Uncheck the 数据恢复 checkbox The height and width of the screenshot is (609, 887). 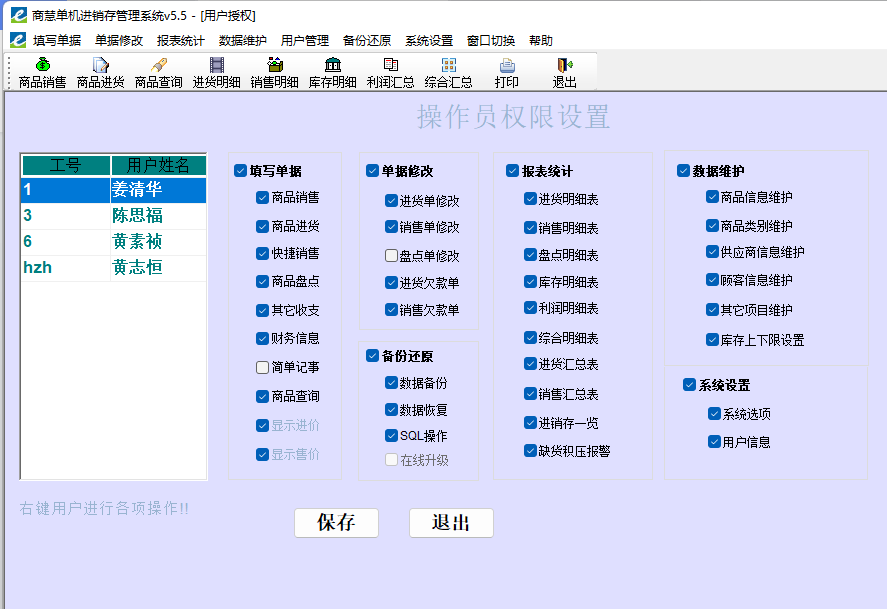coord(391,409)
